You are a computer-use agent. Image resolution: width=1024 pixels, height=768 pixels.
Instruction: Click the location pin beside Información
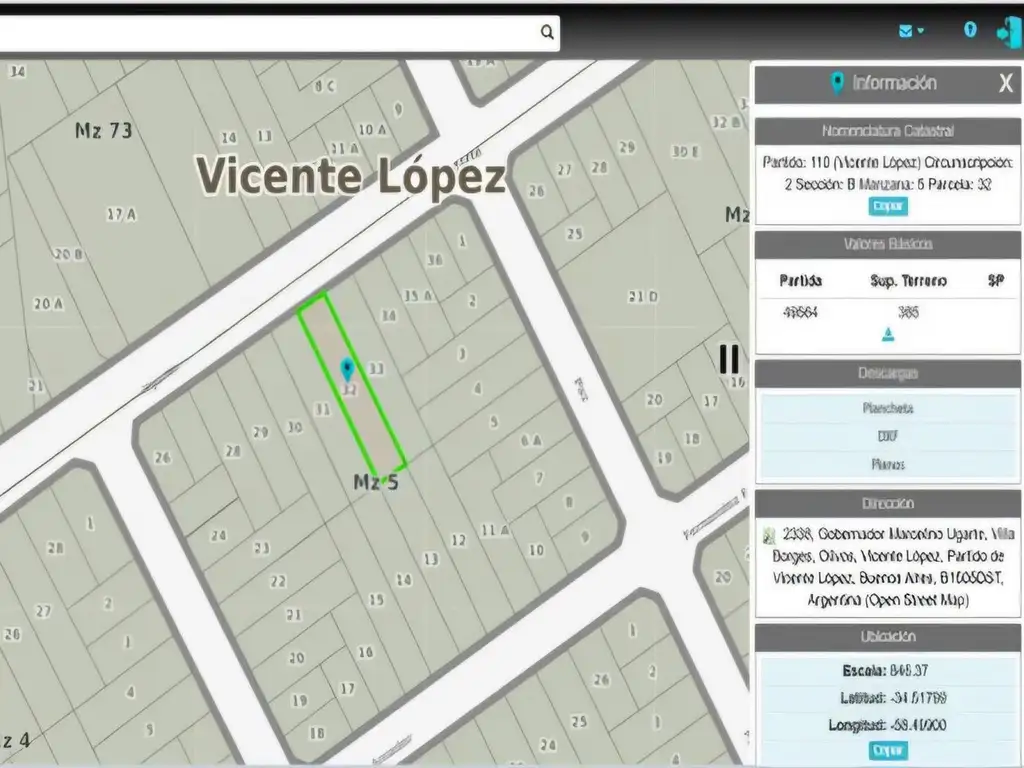pos(837,84)
